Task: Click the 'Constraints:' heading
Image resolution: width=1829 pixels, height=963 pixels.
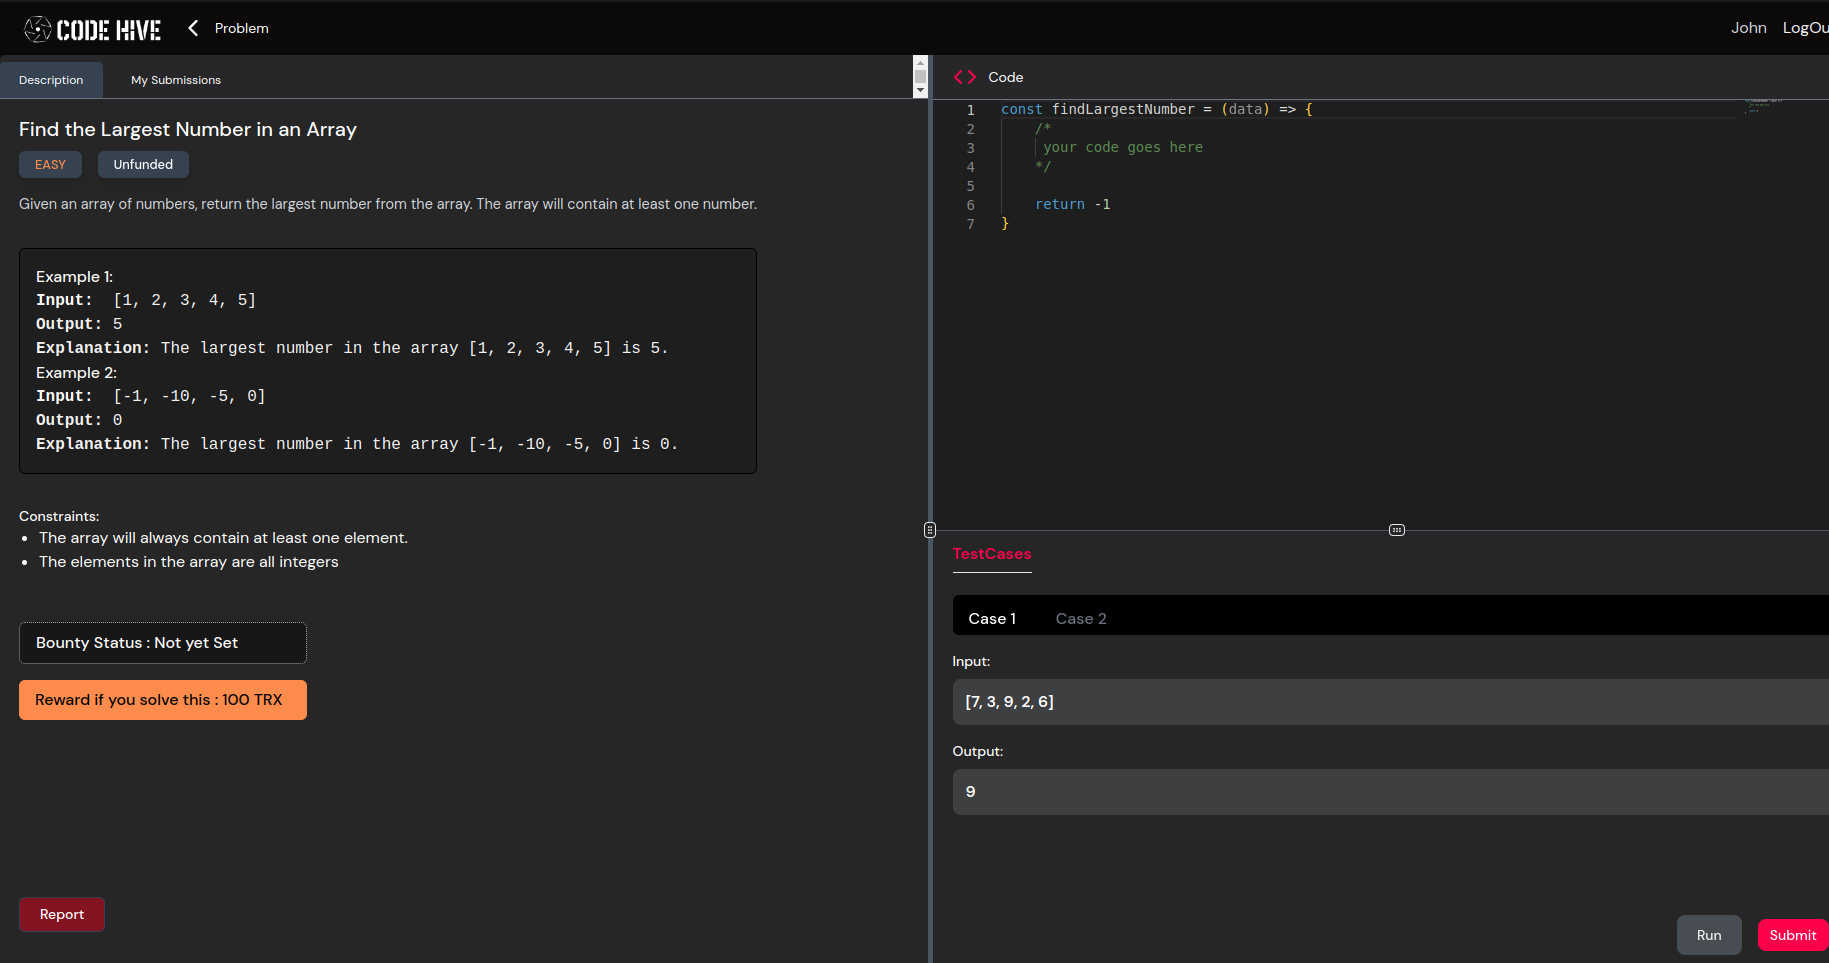Action: tap(59, 516)
